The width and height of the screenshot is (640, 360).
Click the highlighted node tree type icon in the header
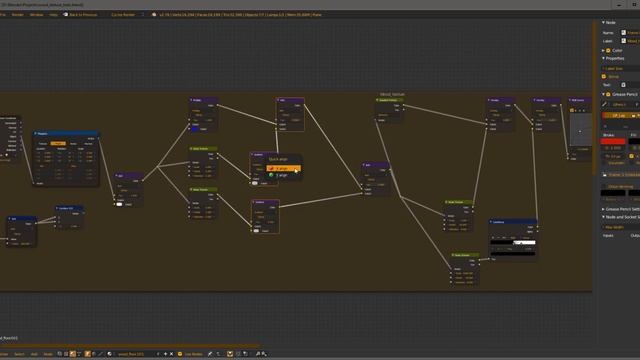click(72, 354)
